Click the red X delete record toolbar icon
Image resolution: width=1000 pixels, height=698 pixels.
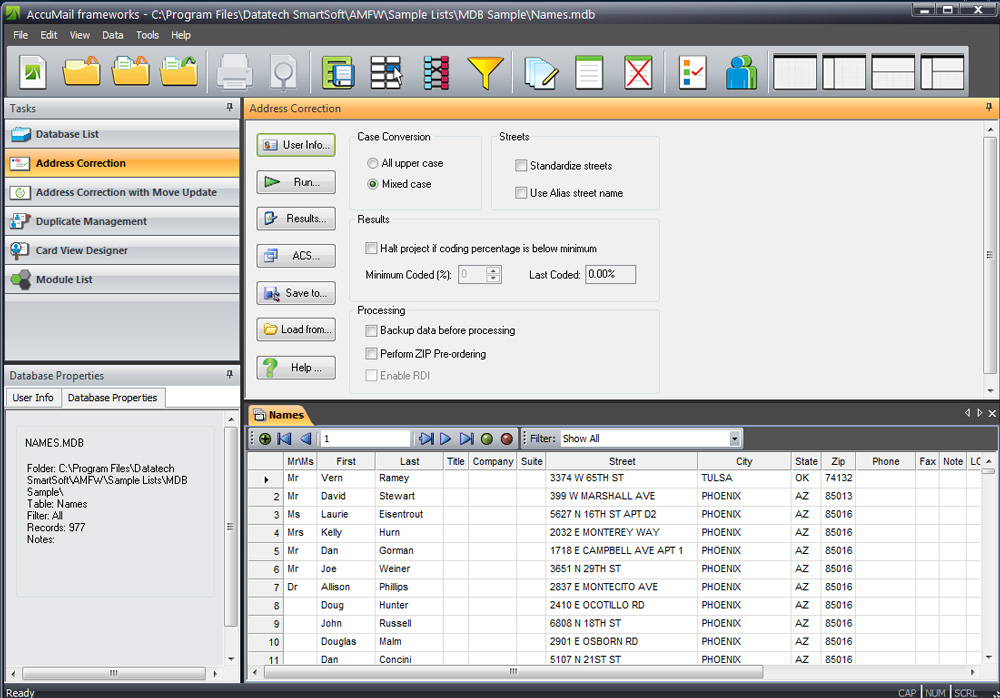click(638, 72)
